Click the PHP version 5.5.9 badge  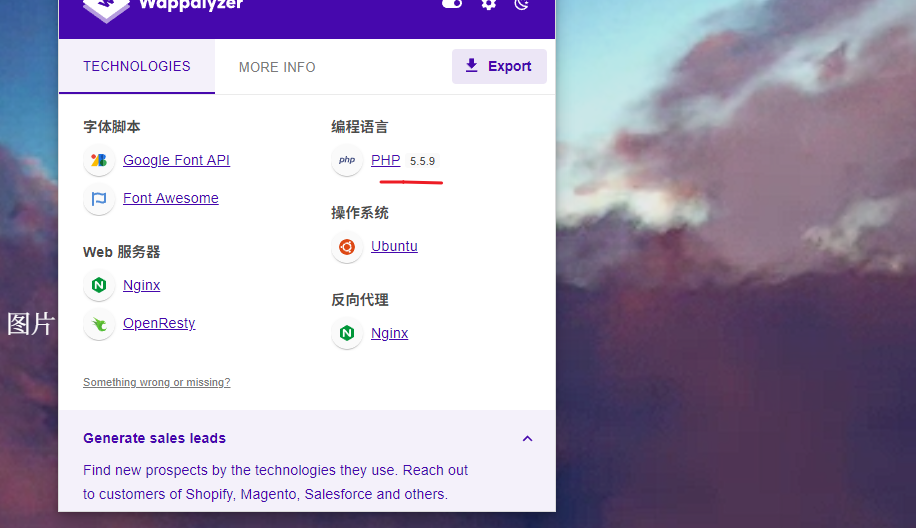pos(422,161)
